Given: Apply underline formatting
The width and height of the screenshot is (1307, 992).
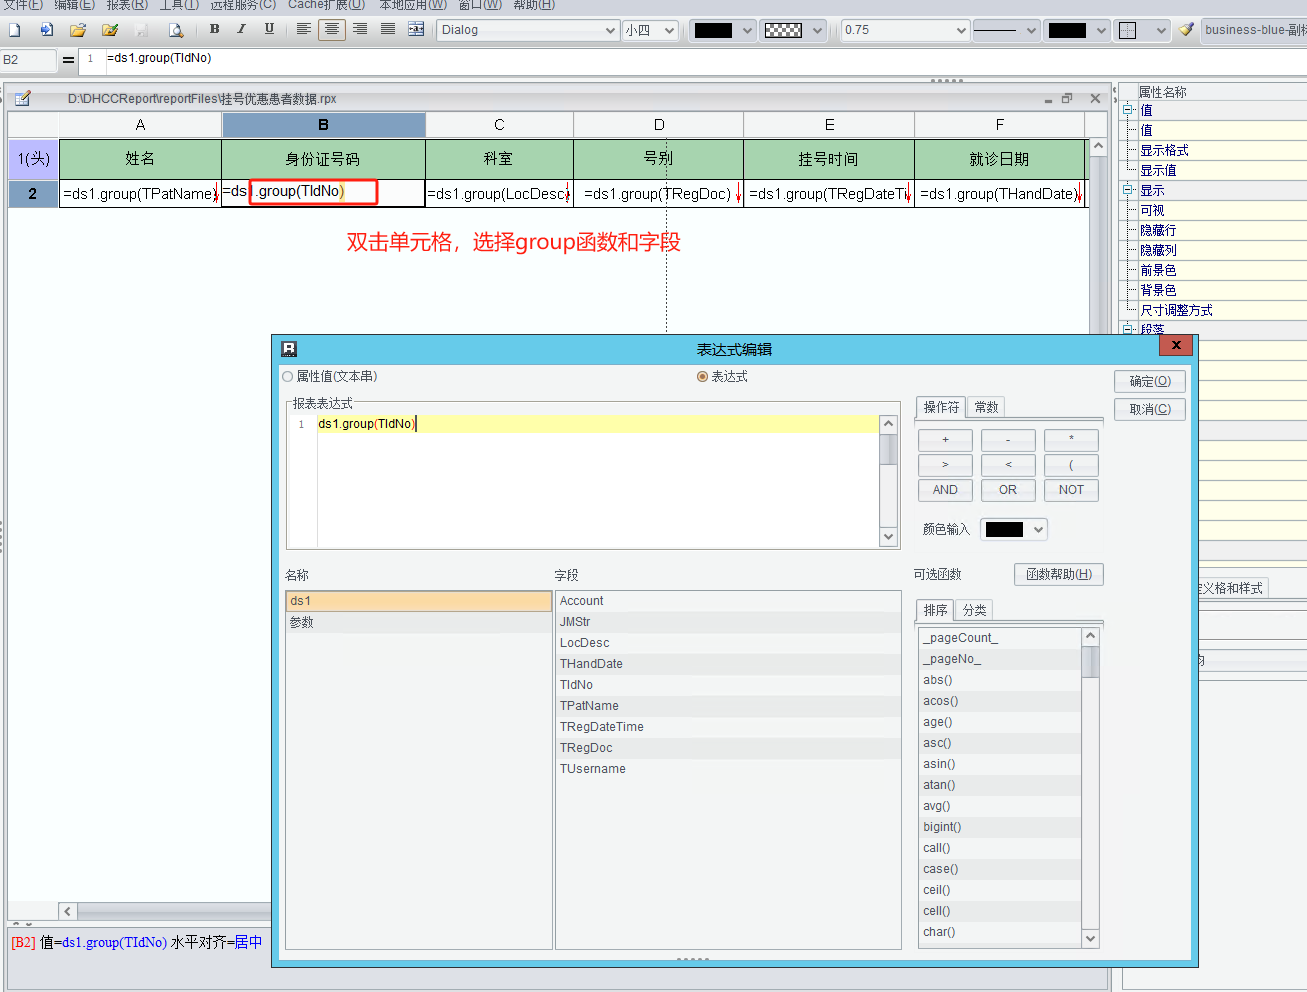Looking at the screenshot, I should (269, 30).
